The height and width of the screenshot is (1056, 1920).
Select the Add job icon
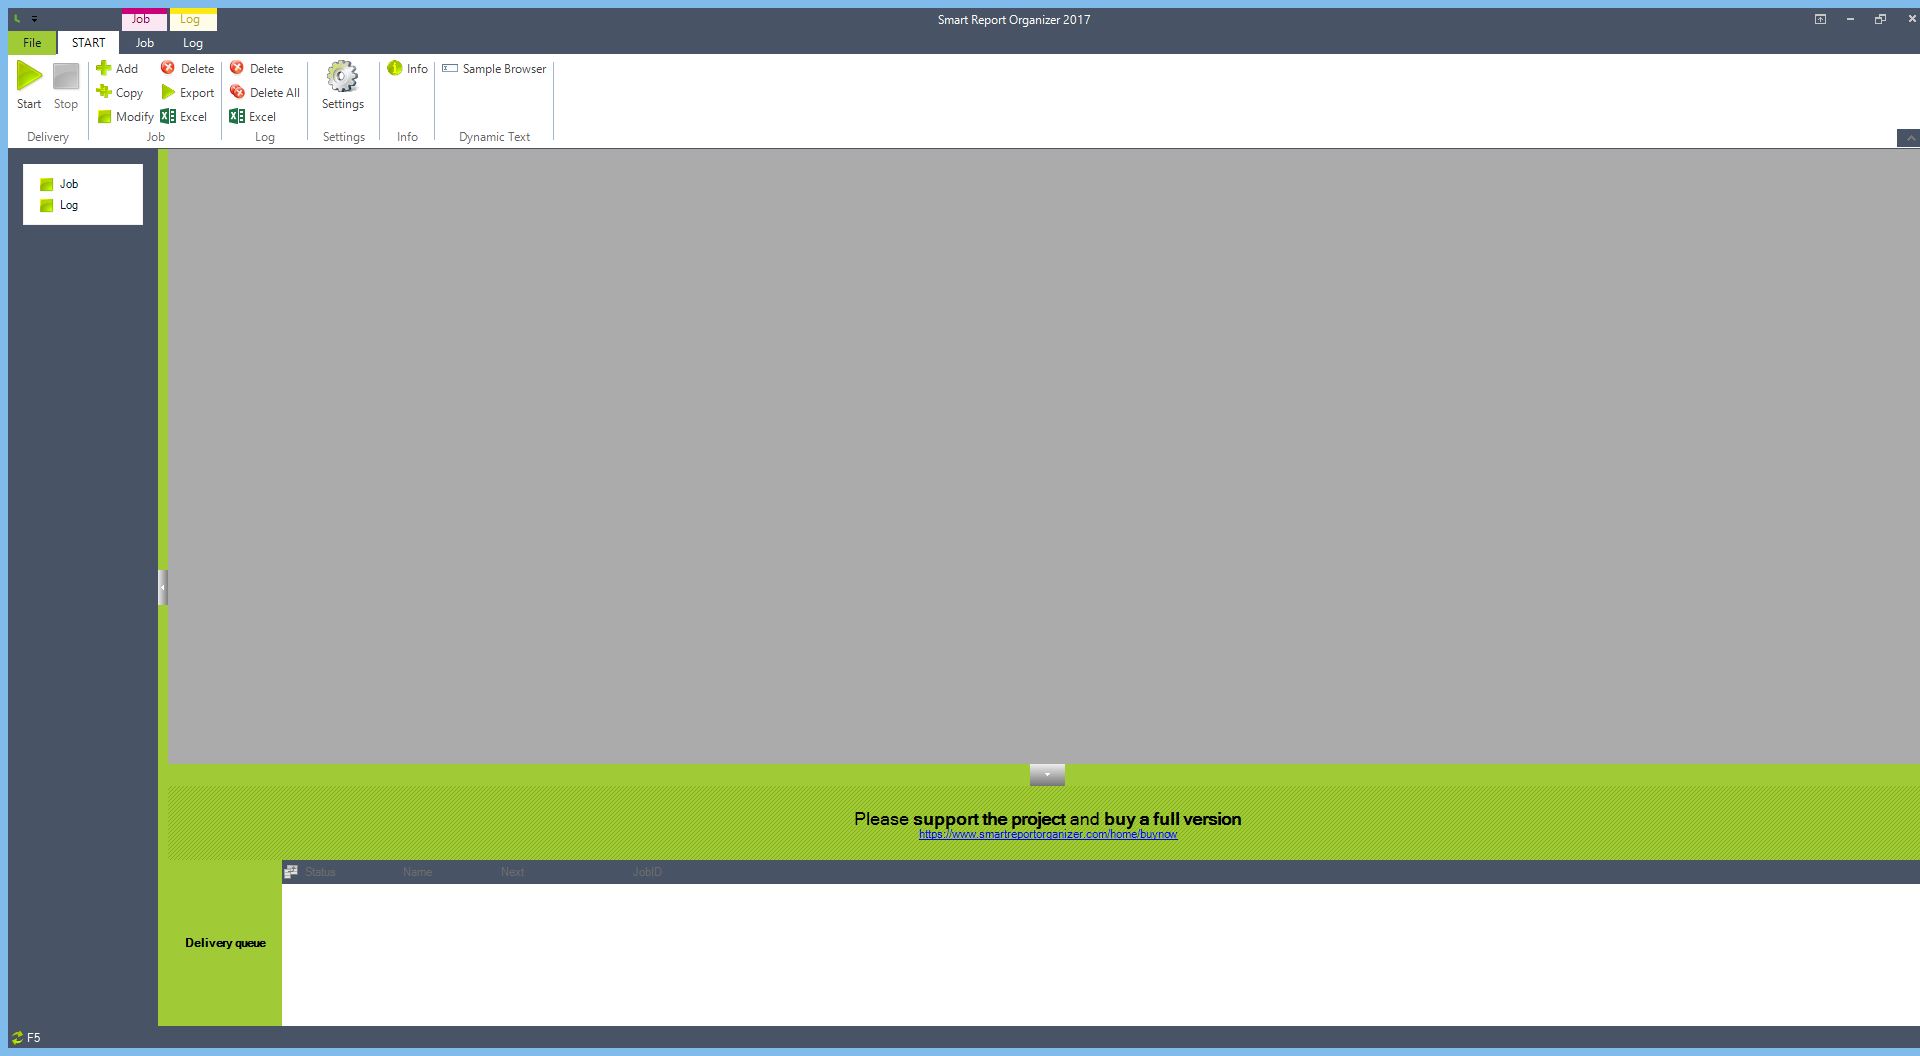(118, 68)
